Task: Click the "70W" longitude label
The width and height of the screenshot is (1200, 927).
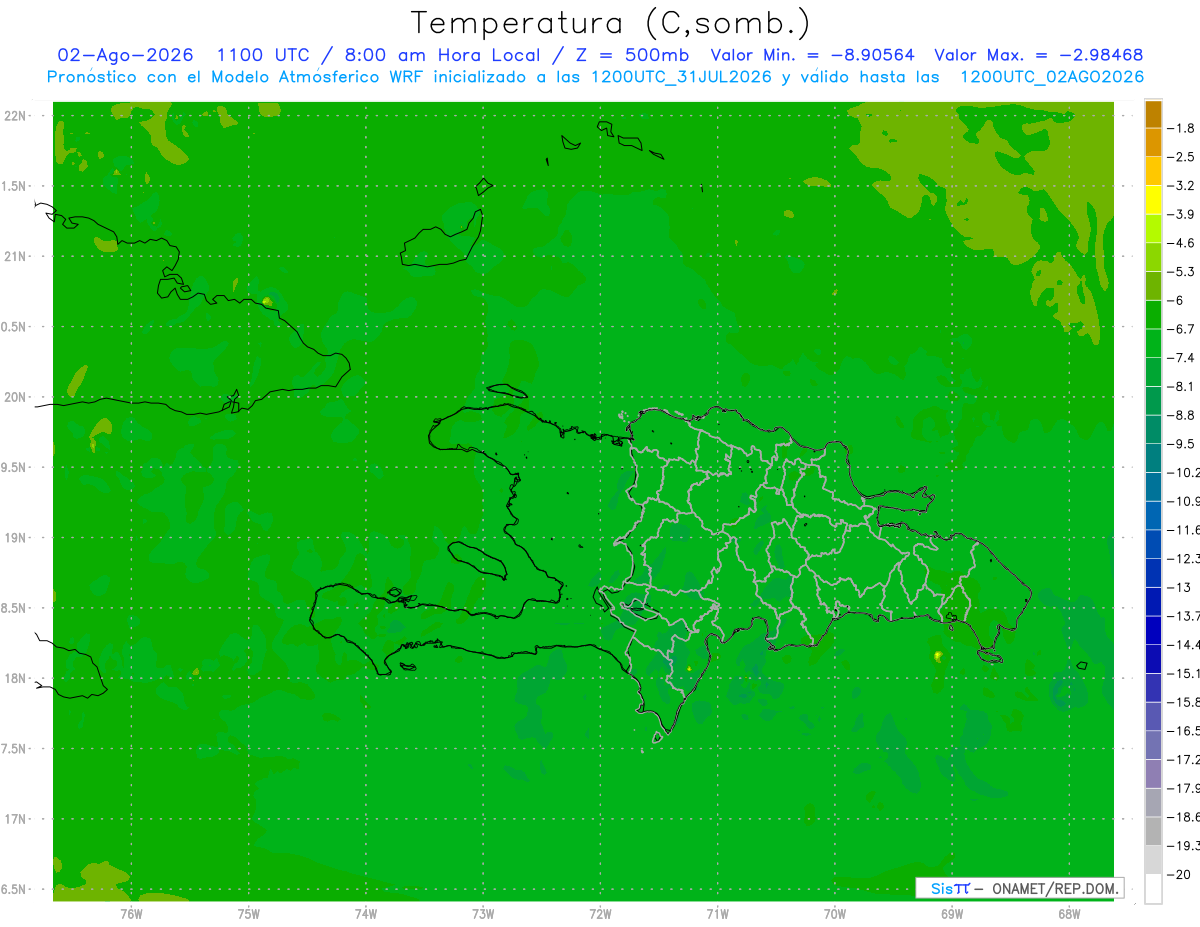Action: click(835, 914)
